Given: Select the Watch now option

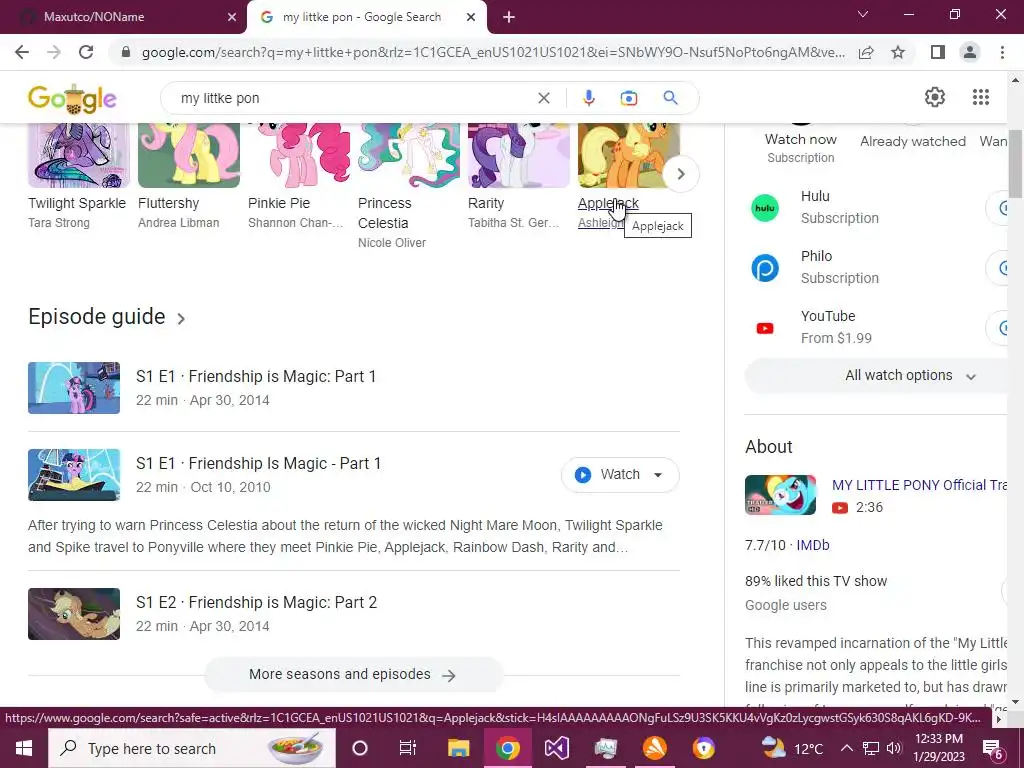Looking at the screenshot, I should pos(801,140).
